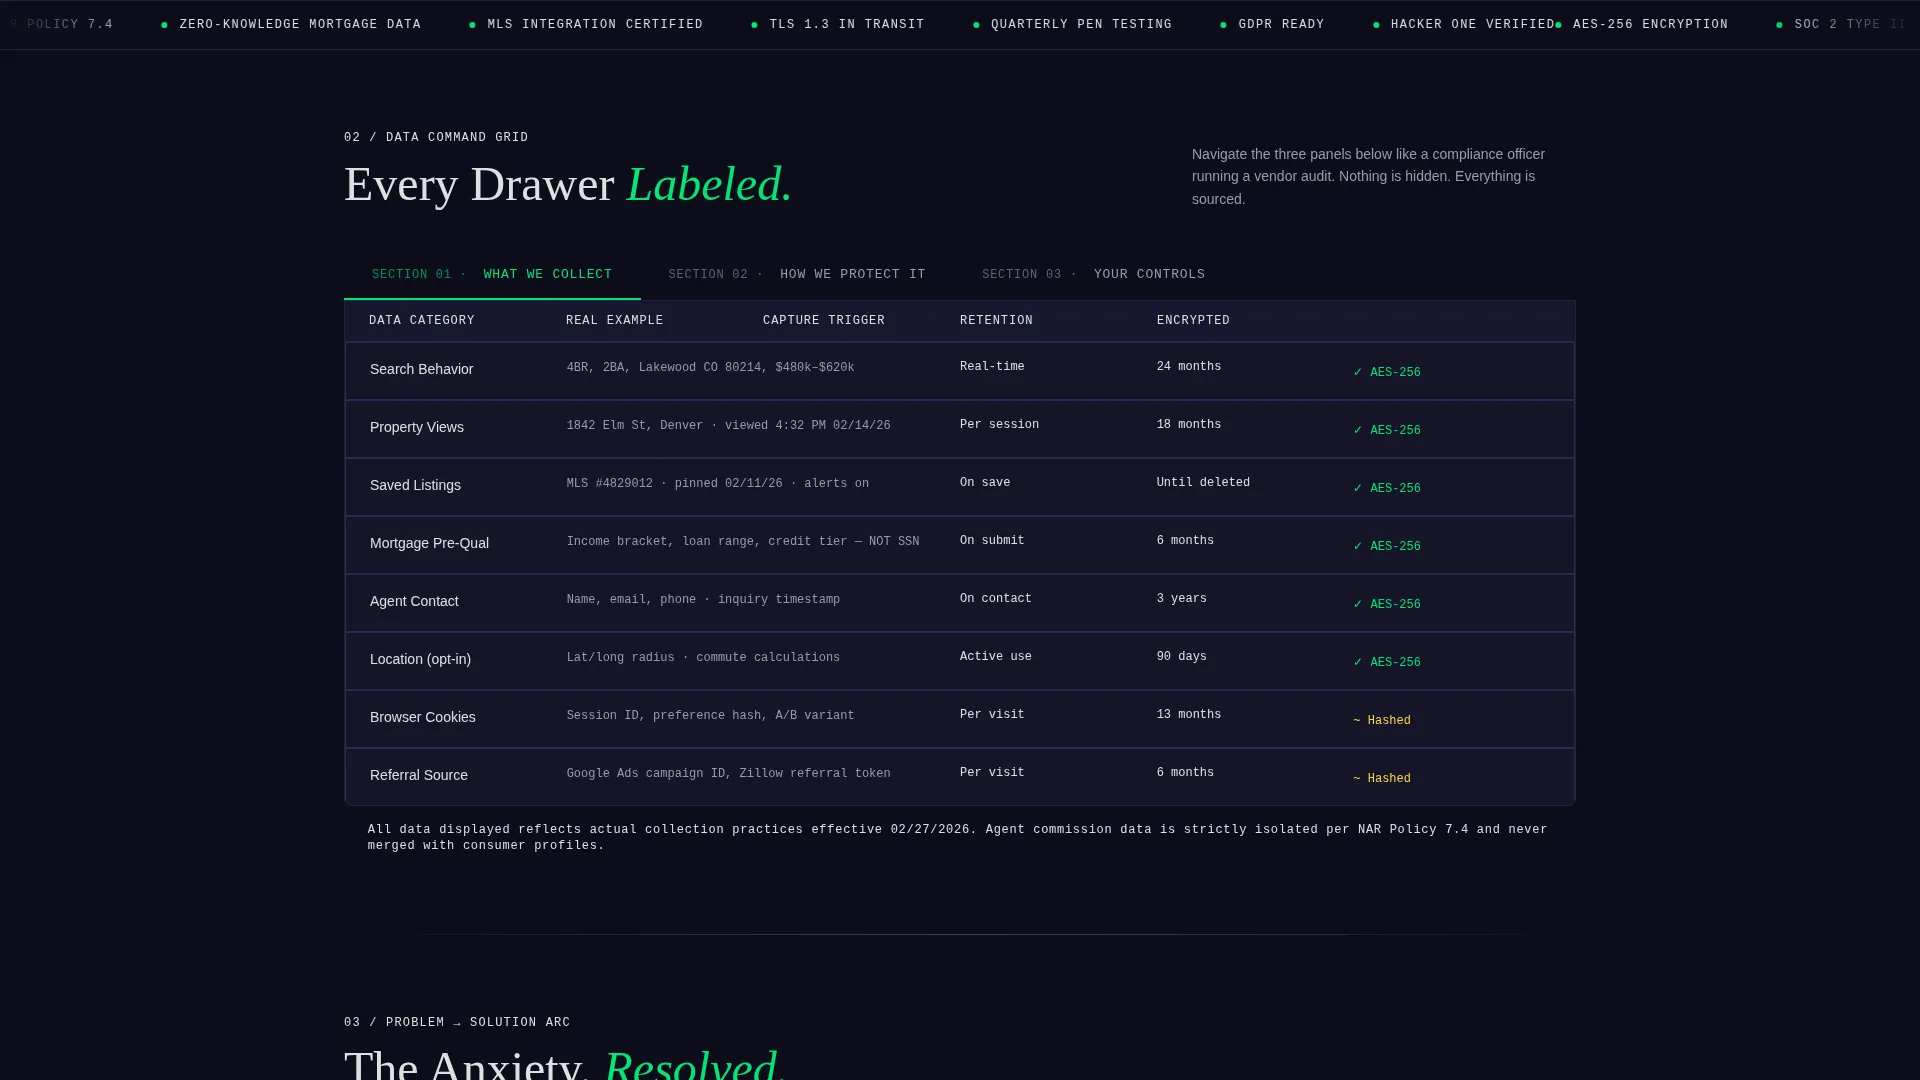Select the Saved Listings row label

pyautogui.click(x=415, y=485)
